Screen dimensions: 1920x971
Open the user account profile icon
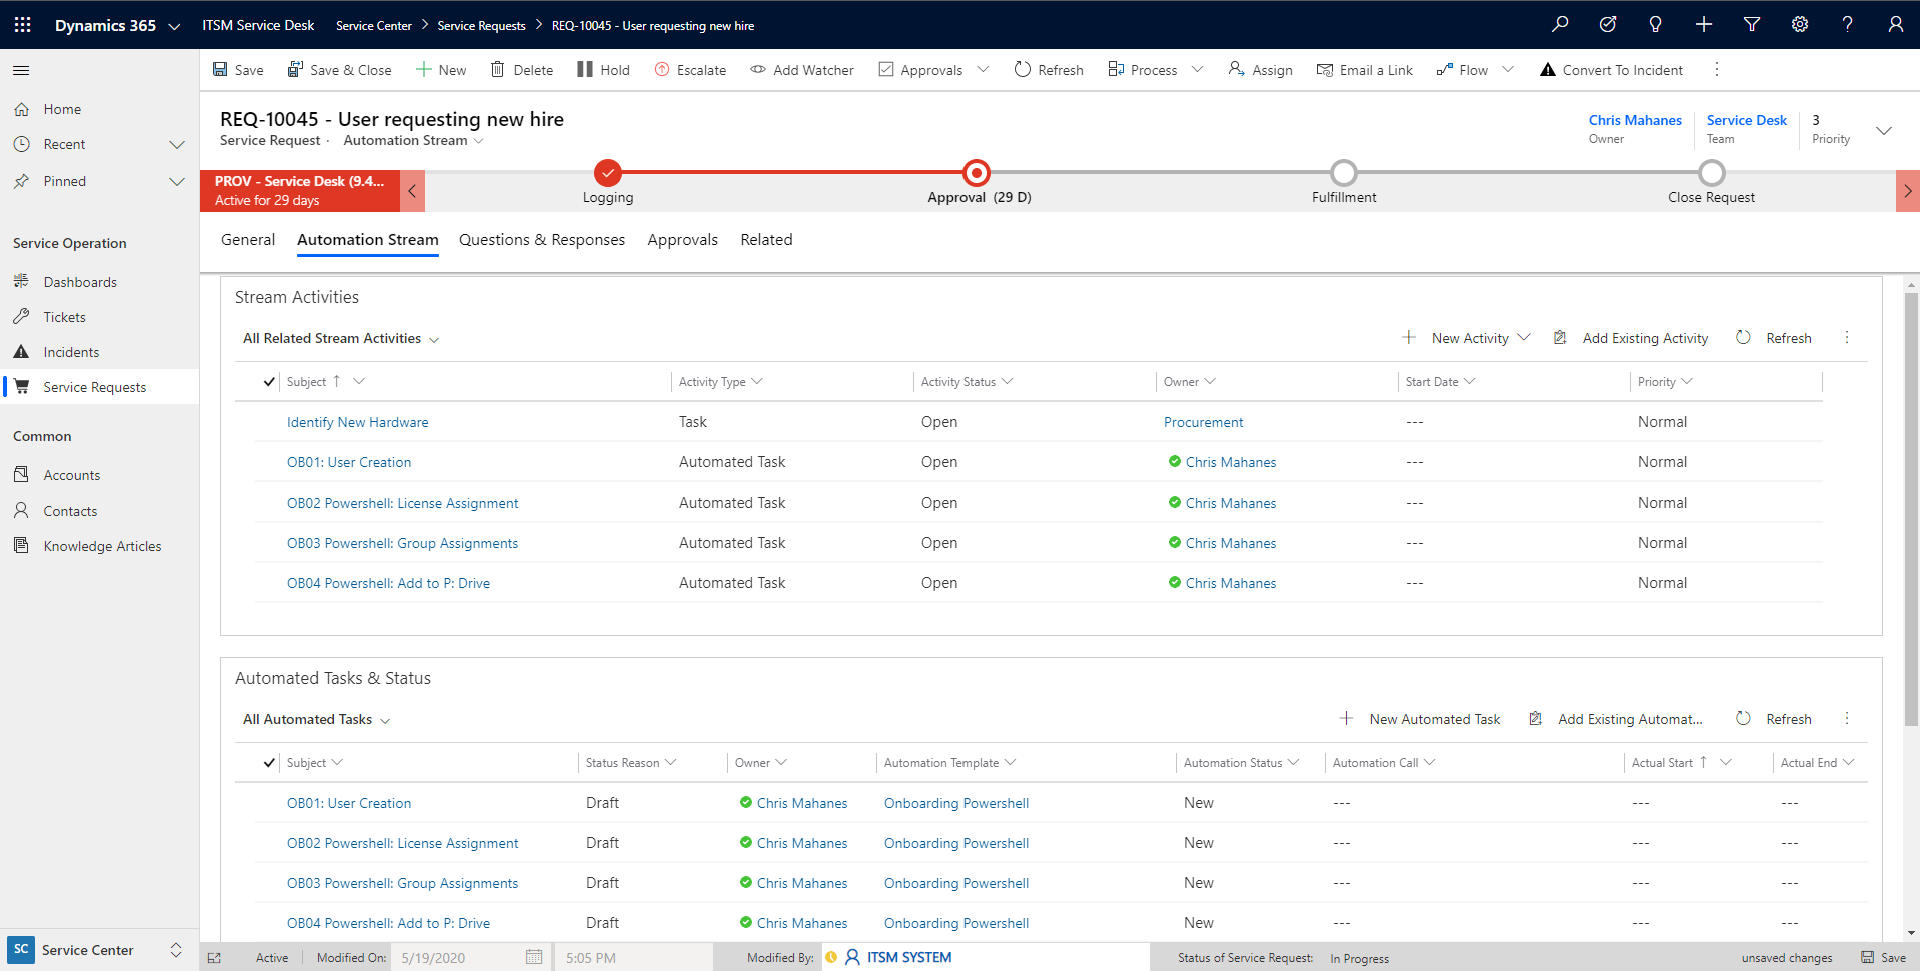[x=1896, y=25]
